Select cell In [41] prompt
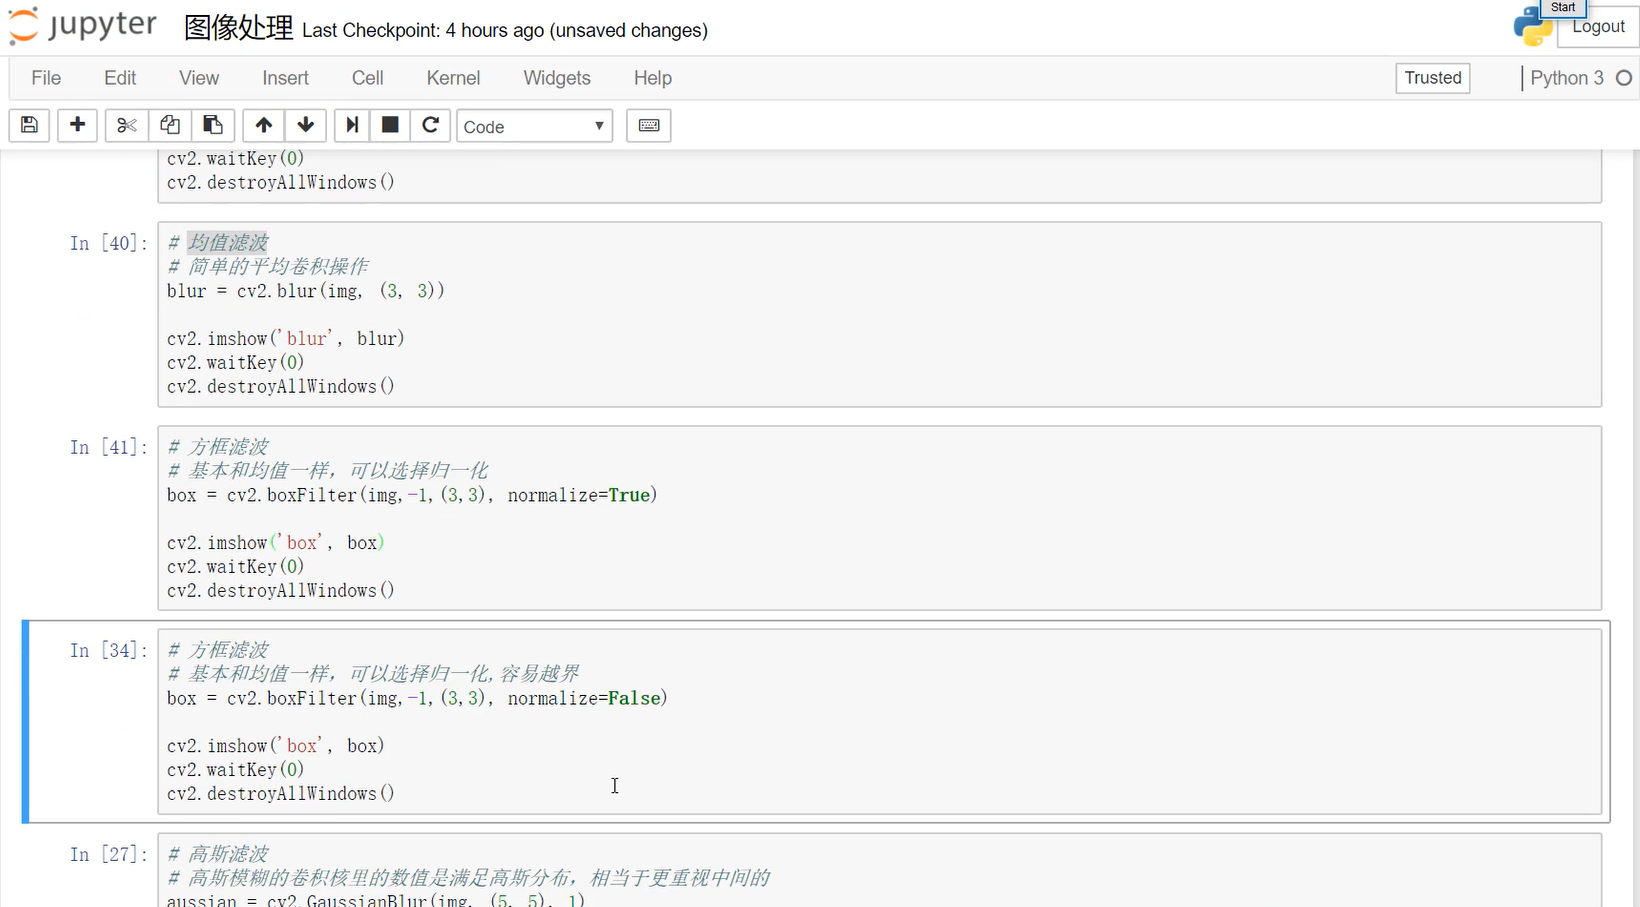 click(x=108, y=447)
